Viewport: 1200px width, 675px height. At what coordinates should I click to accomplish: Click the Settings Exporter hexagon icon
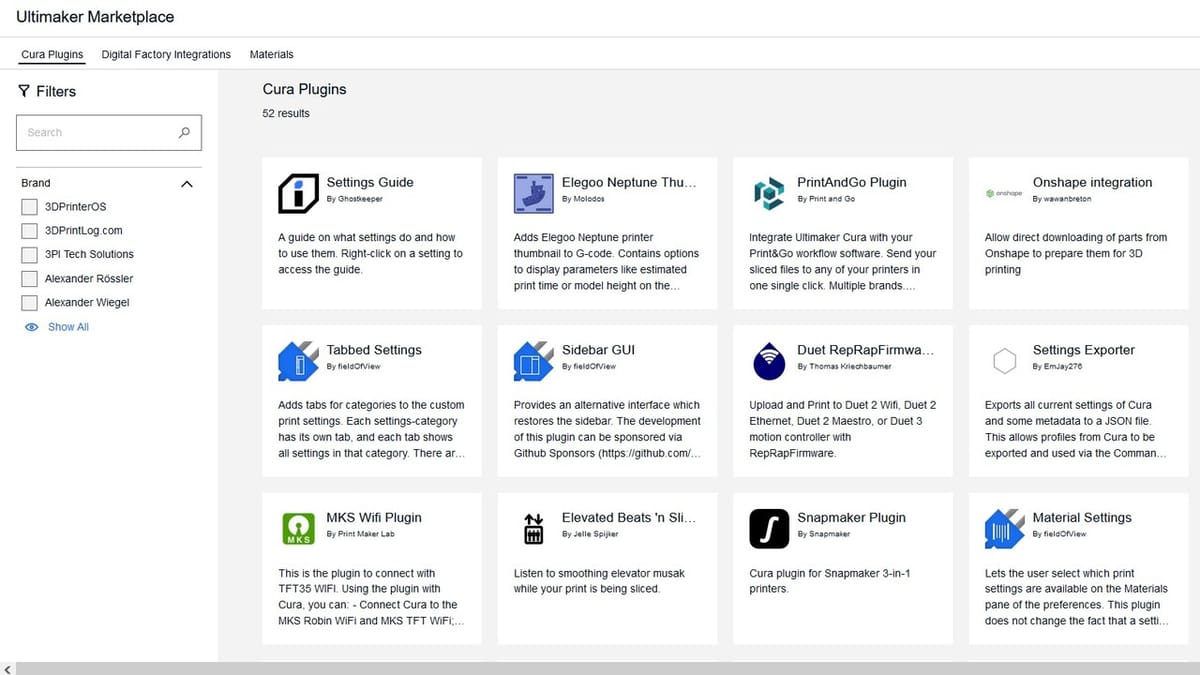[1004, 361]
